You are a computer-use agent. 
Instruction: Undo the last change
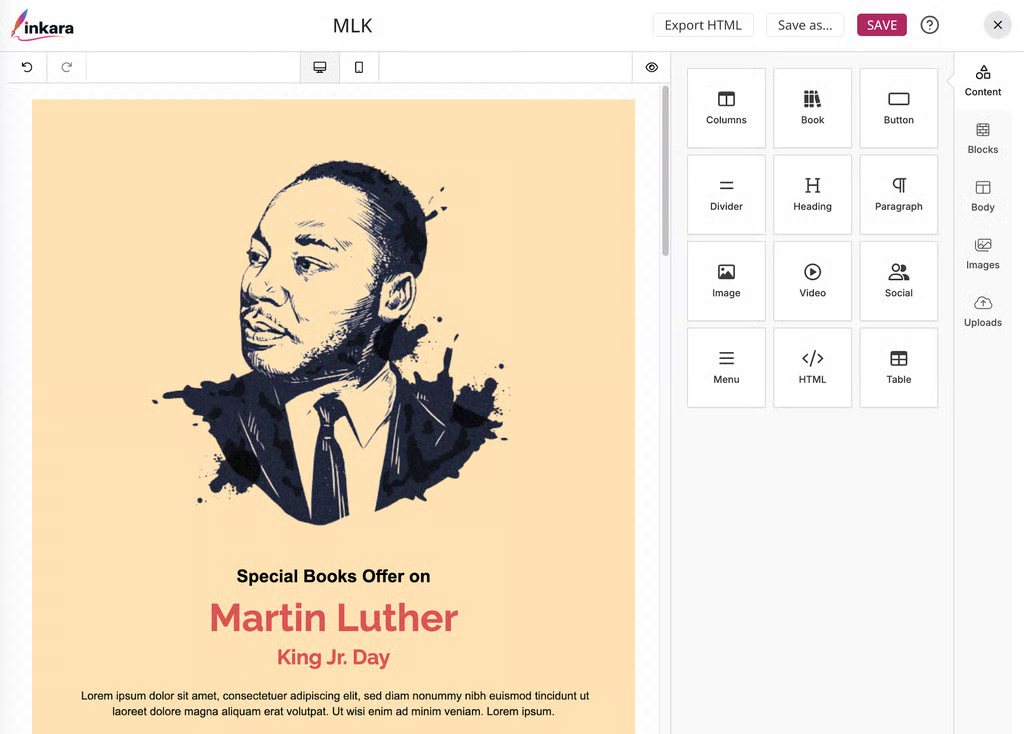tap(27, 67)
